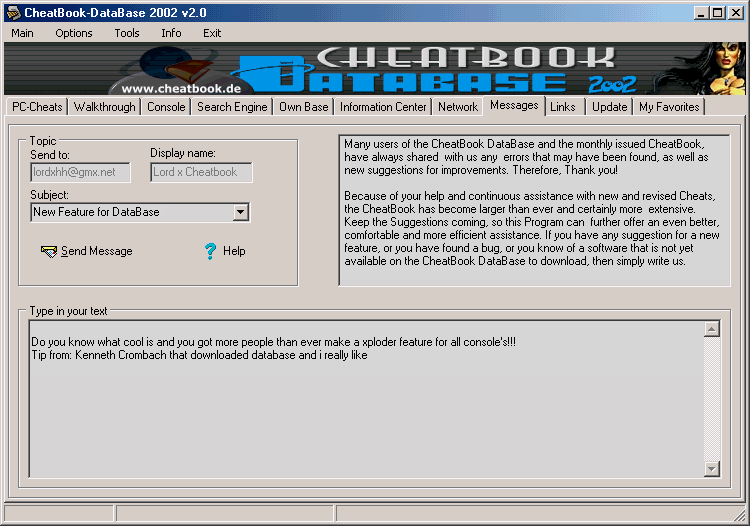Click the message text scrollbar up arrow

(x=712, y=329)
